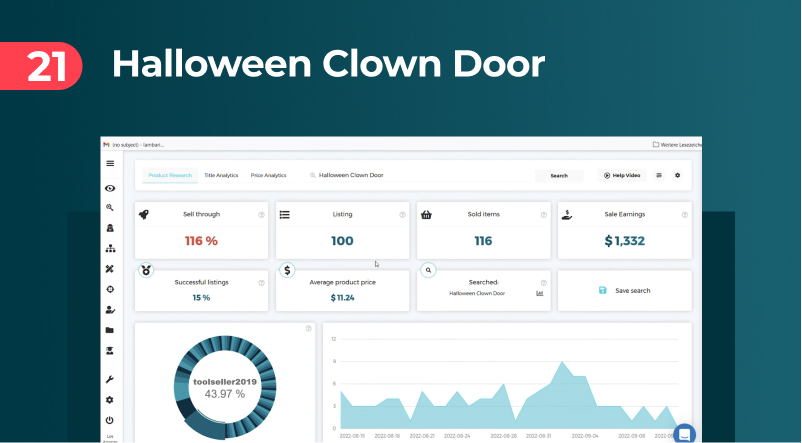Click the filter lines icon next to Help Video
Screen dimensions: 802x443
pos(659,175)
